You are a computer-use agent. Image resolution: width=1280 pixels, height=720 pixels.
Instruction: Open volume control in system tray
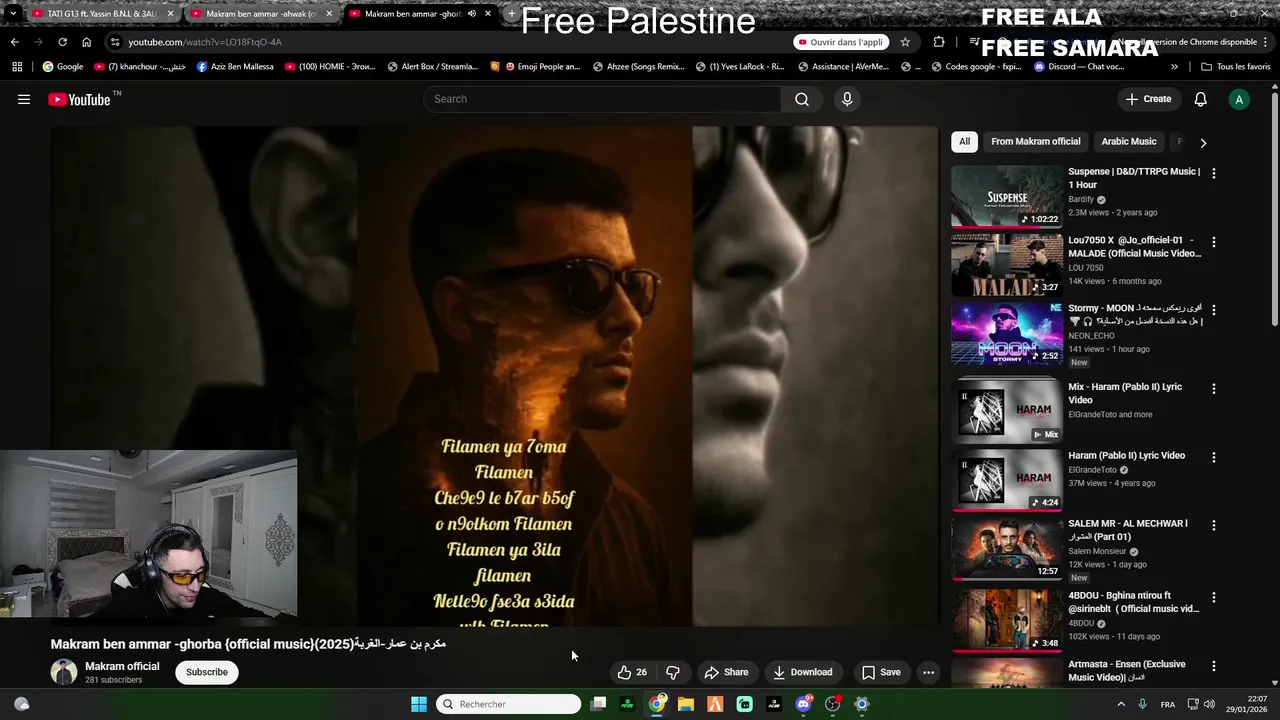[1209, 704]
